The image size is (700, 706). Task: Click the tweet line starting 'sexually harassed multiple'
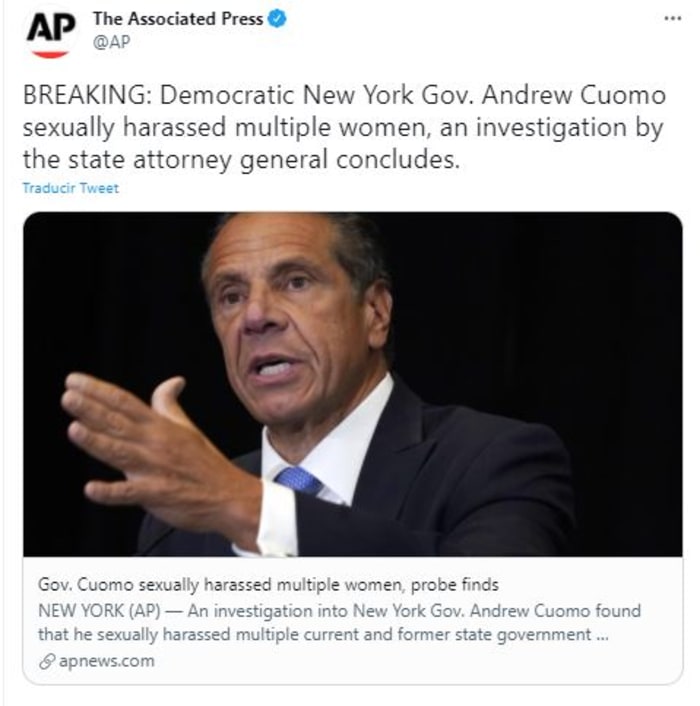click(x=340, y=129)
